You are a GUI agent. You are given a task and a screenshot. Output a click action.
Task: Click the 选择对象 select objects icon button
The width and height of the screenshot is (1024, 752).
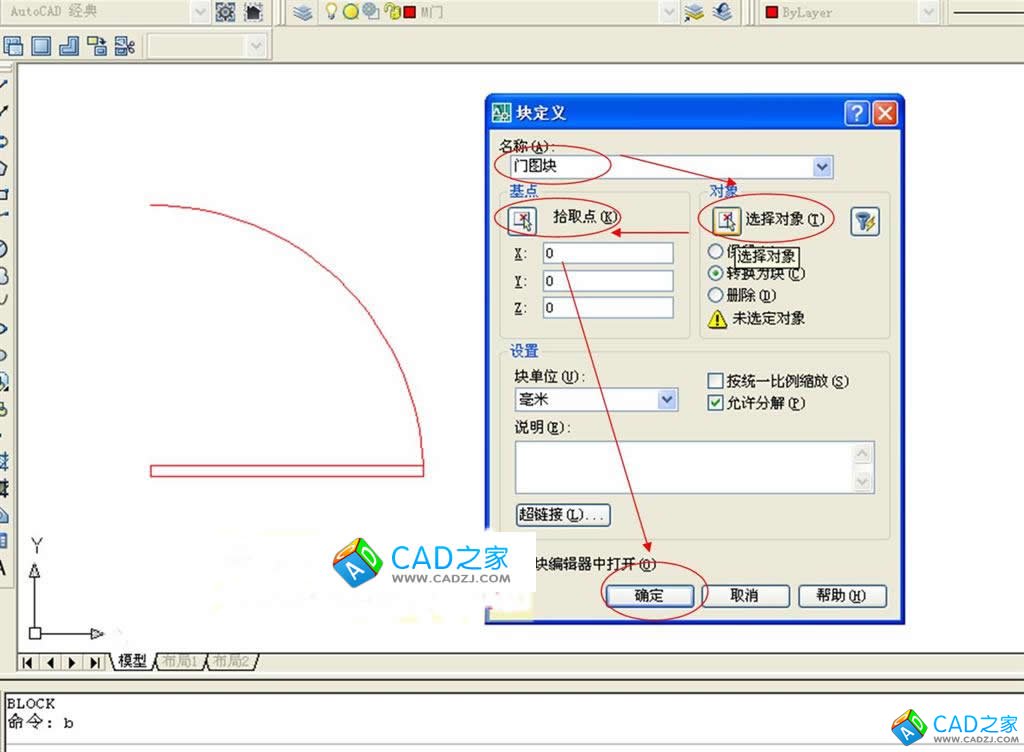[725, 219]
